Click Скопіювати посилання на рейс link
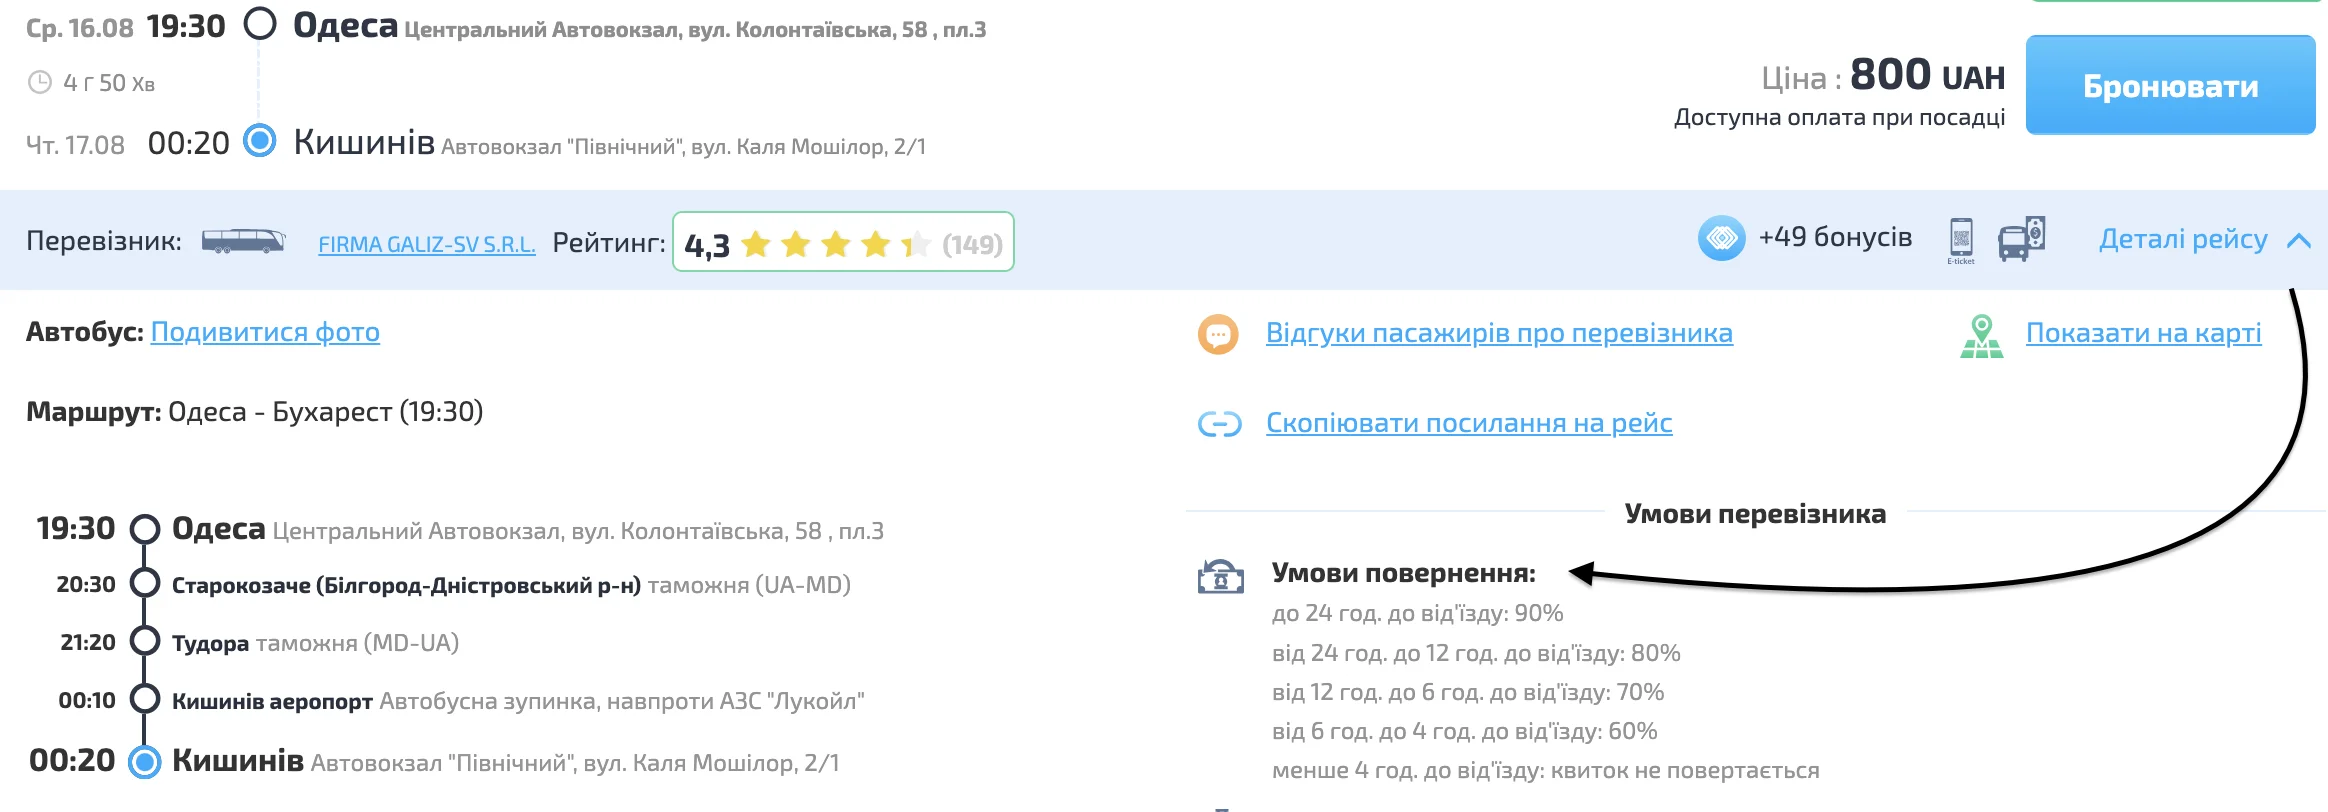Viewport: 2328px width, 812px height. 1468,423
